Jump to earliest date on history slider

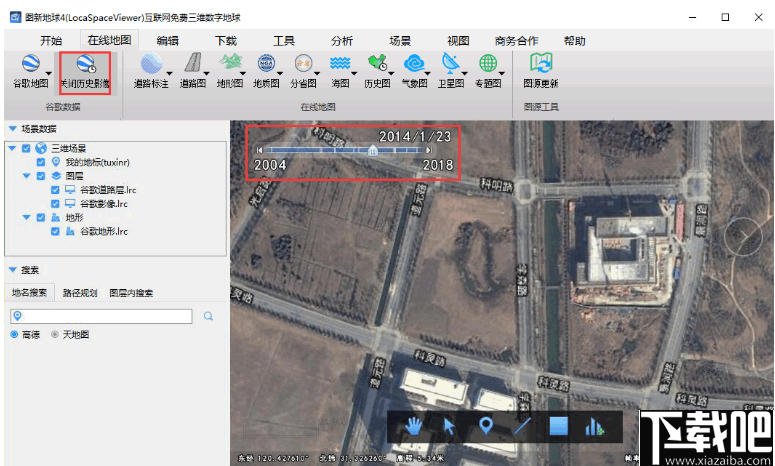(x=259, y=150)
